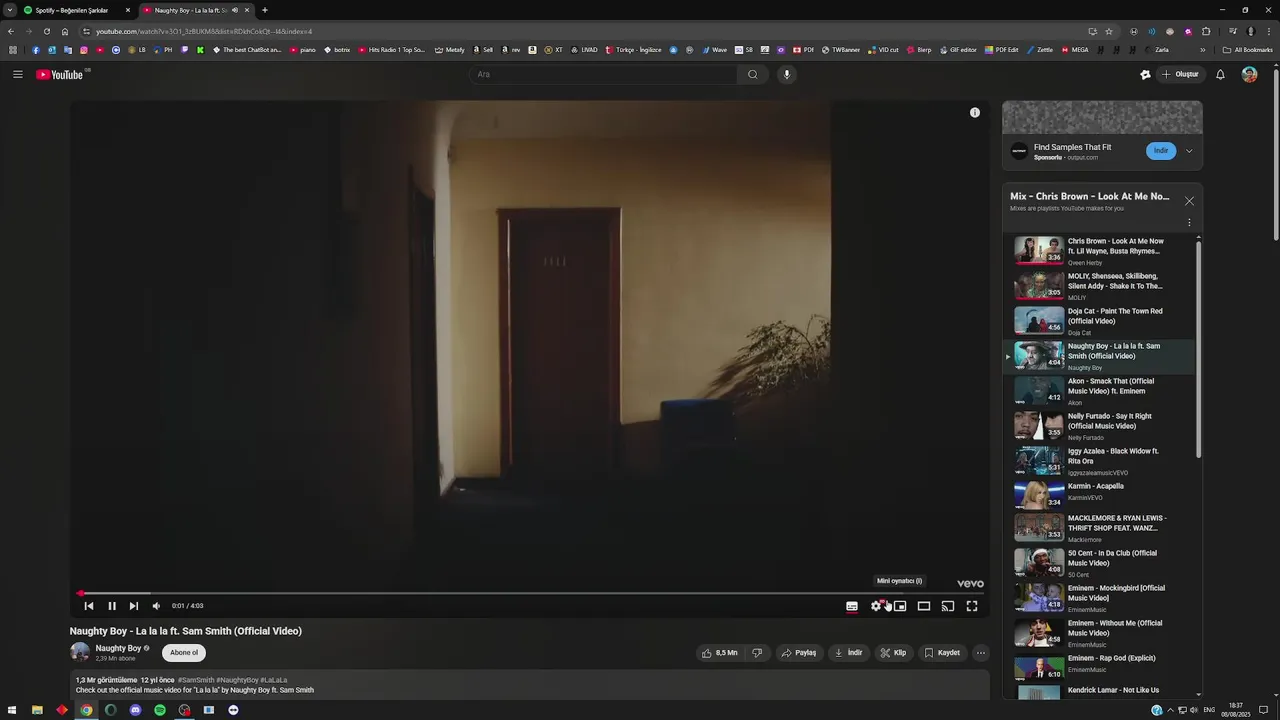Open the player settings gear

pos(876,606)
